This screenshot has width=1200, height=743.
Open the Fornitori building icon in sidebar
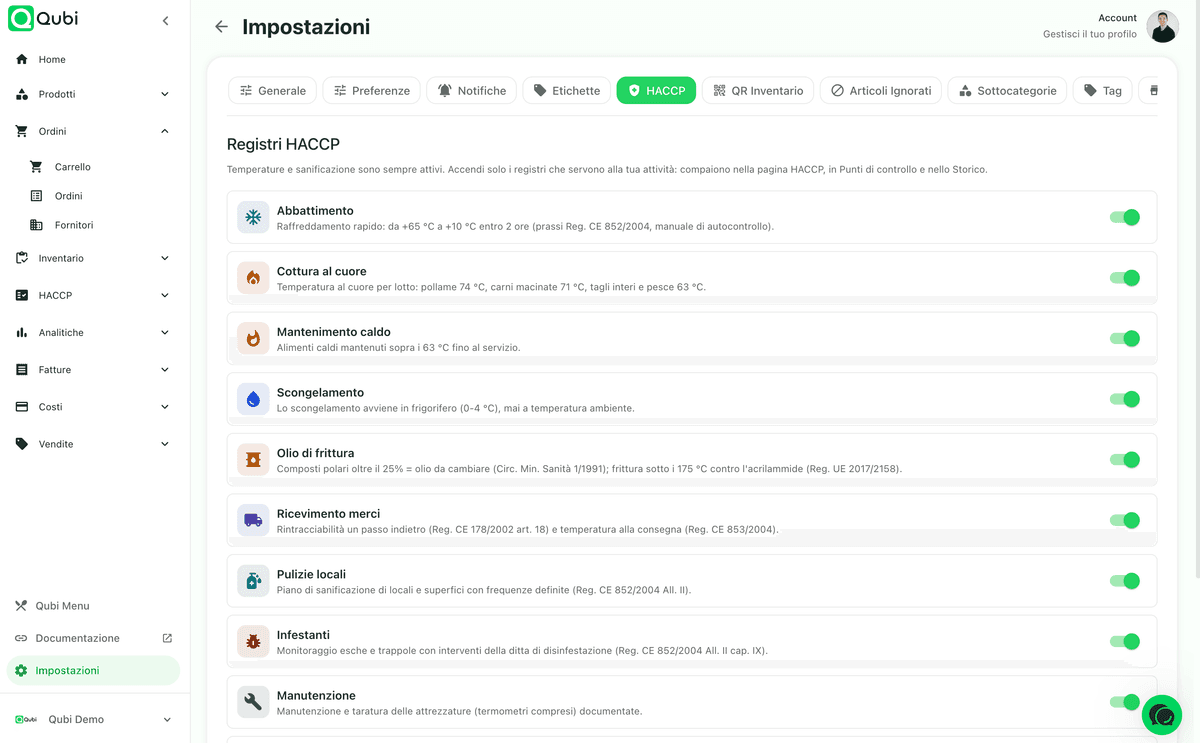tap(37, 225)
